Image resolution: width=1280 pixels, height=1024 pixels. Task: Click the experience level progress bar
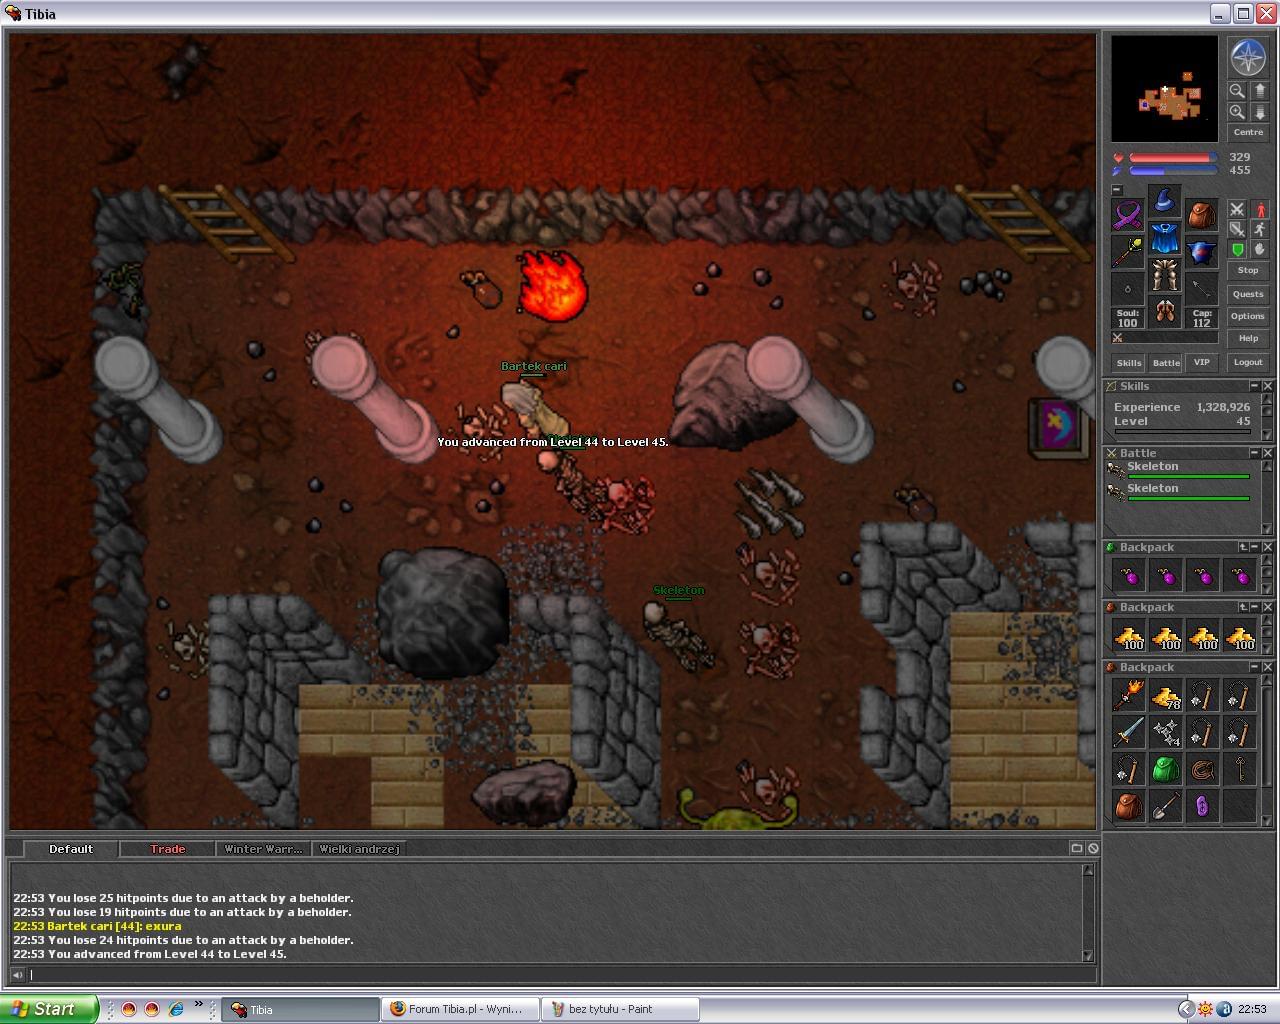point(1182,432)
